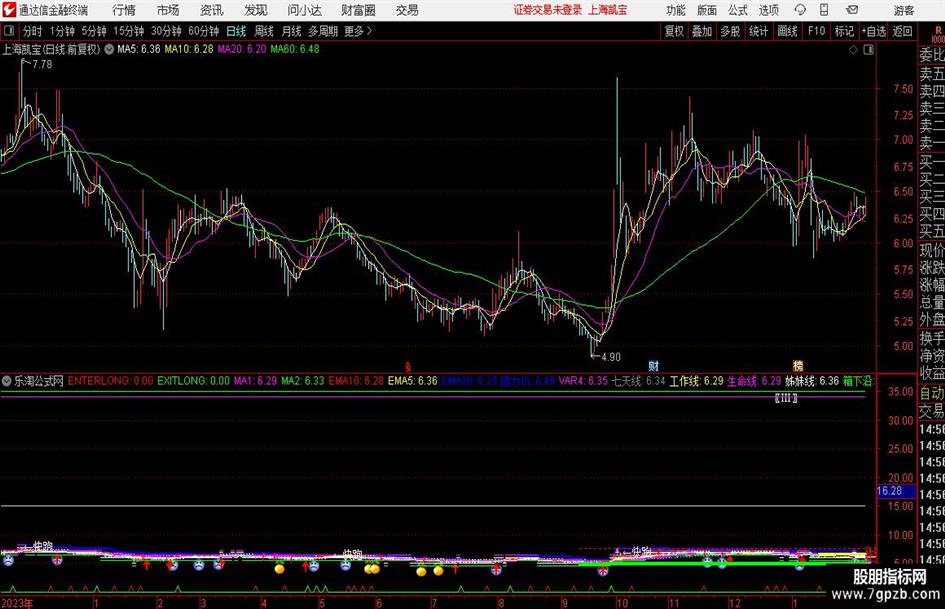945x609 pixels.
Task: Open the 功能 menu
Action: 676,10
